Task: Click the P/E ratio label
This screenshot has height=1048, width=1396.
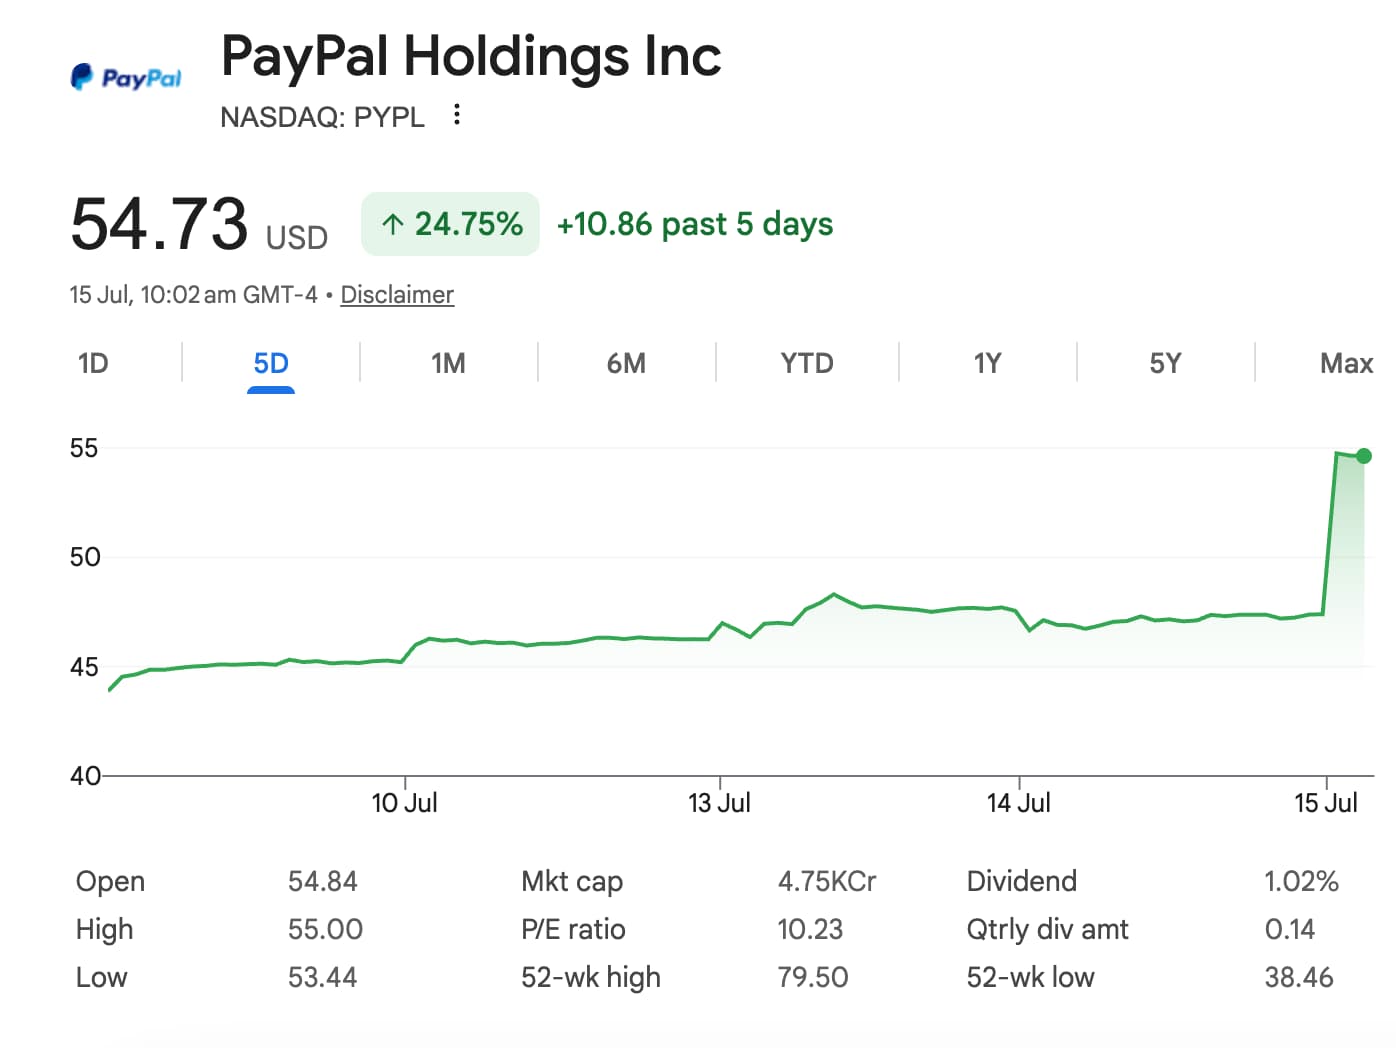Action: 573,929
